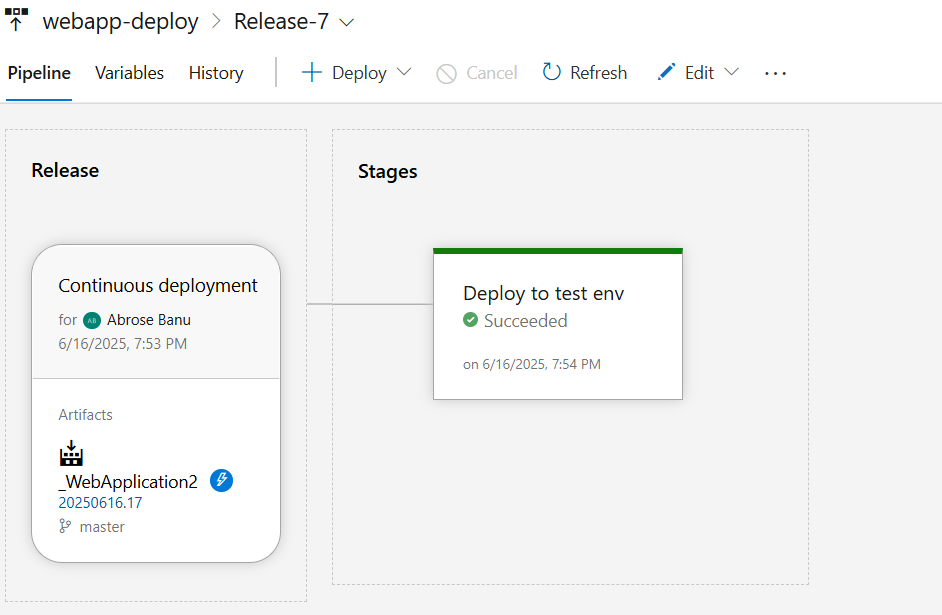
Task: Click the Abrose Banu avatar icon
Action: click(x=93, y=320)
